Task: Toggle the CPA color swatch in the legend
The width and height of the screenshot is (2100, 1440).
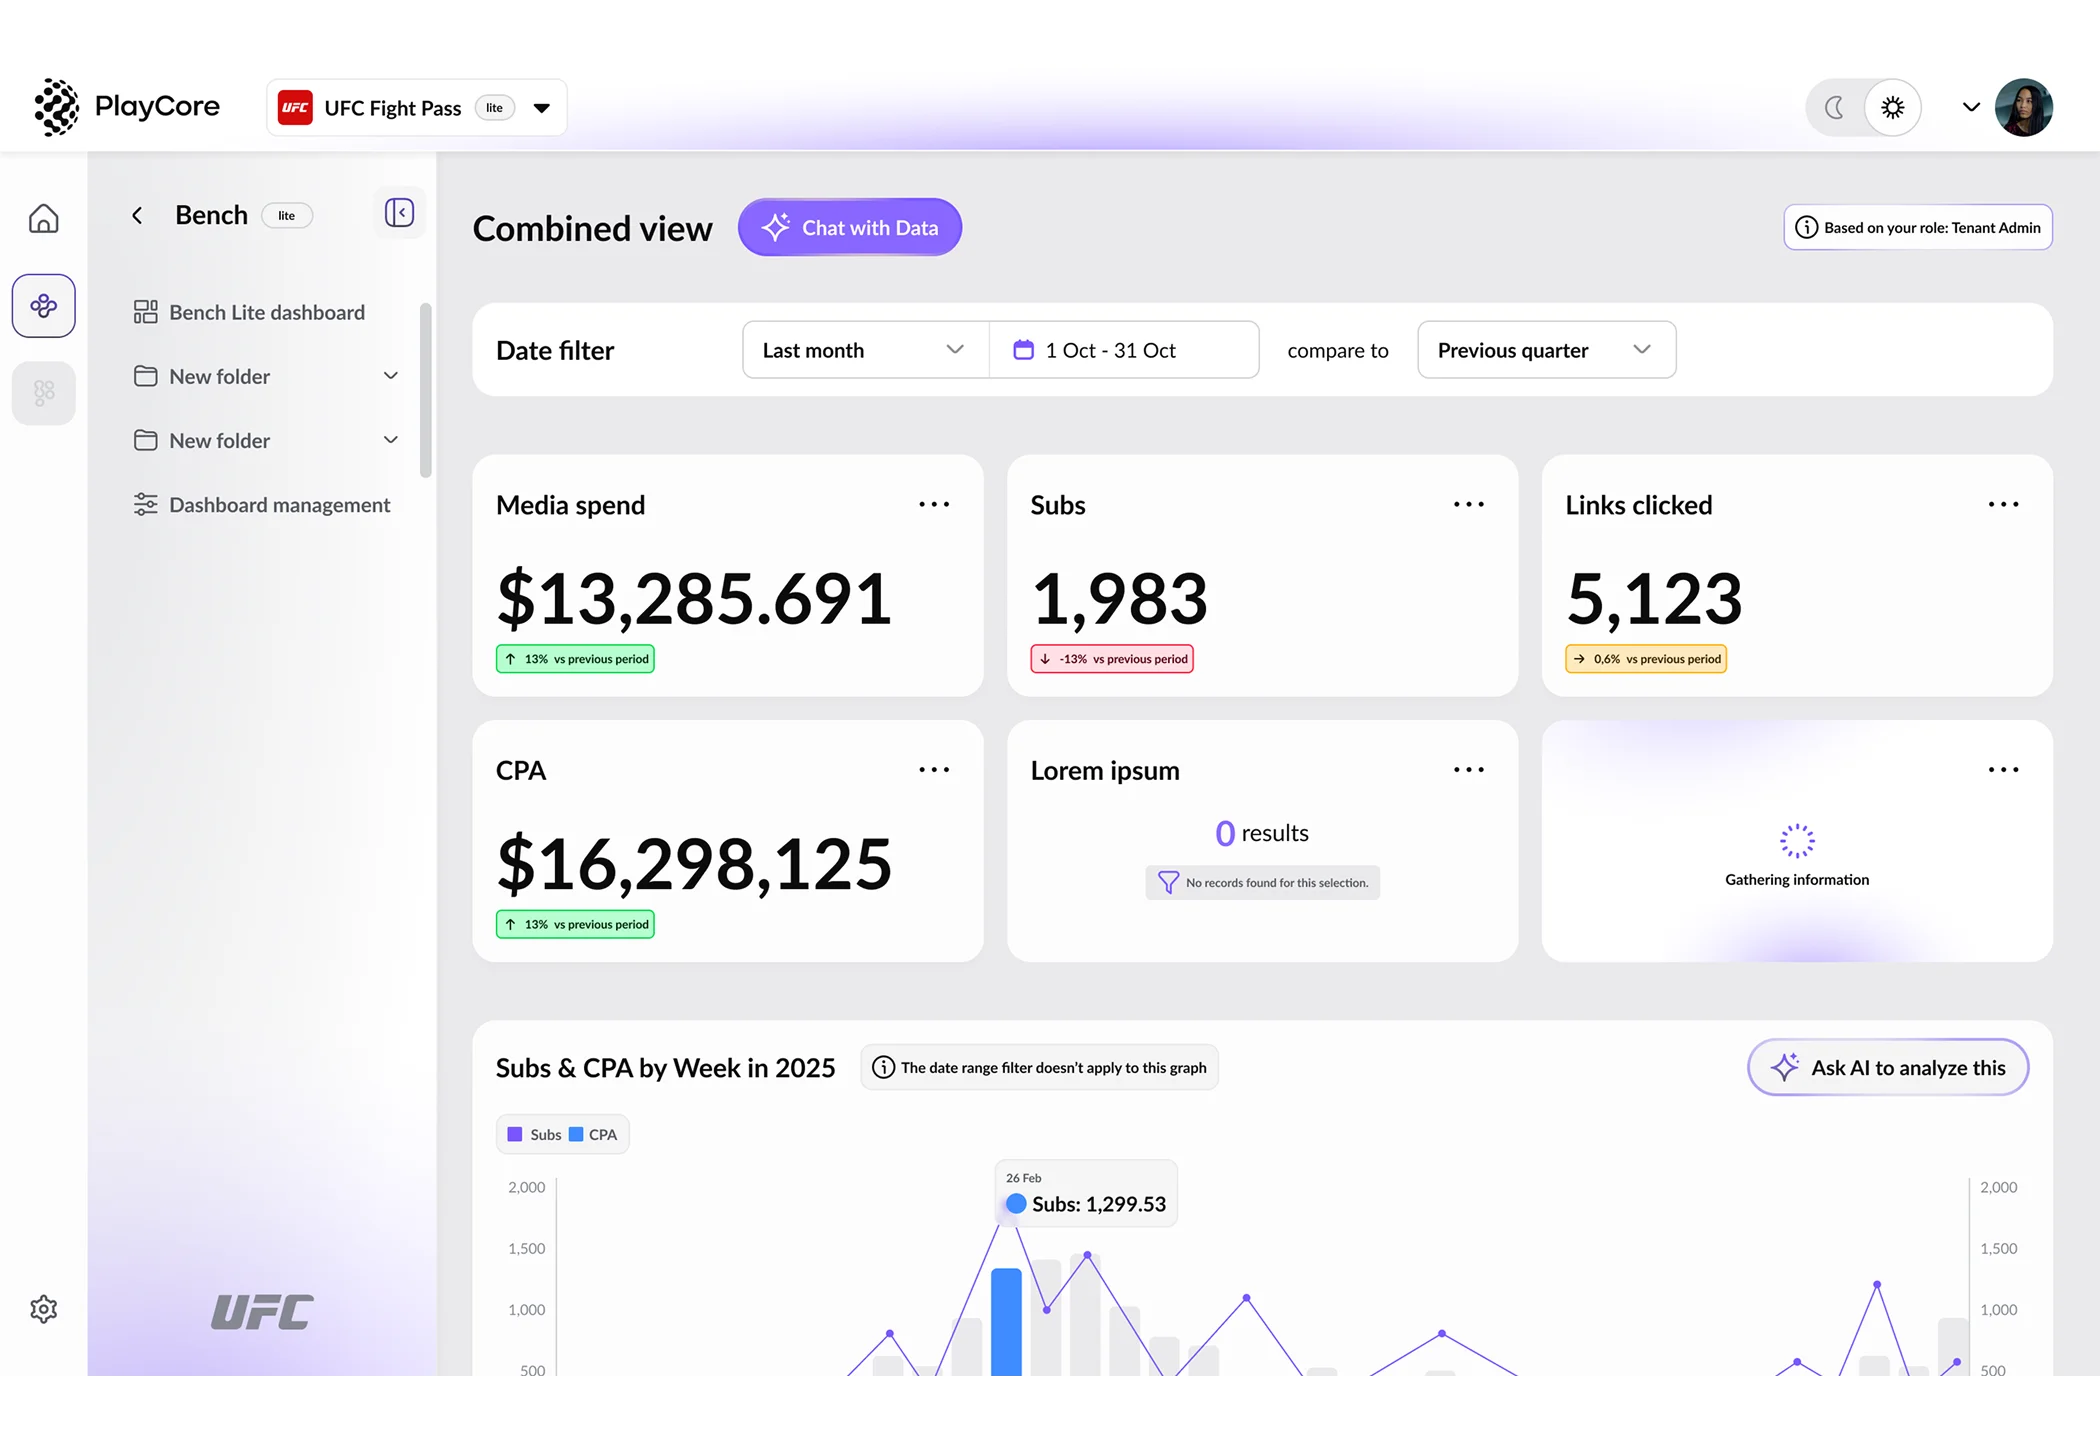Action: 576,1134
